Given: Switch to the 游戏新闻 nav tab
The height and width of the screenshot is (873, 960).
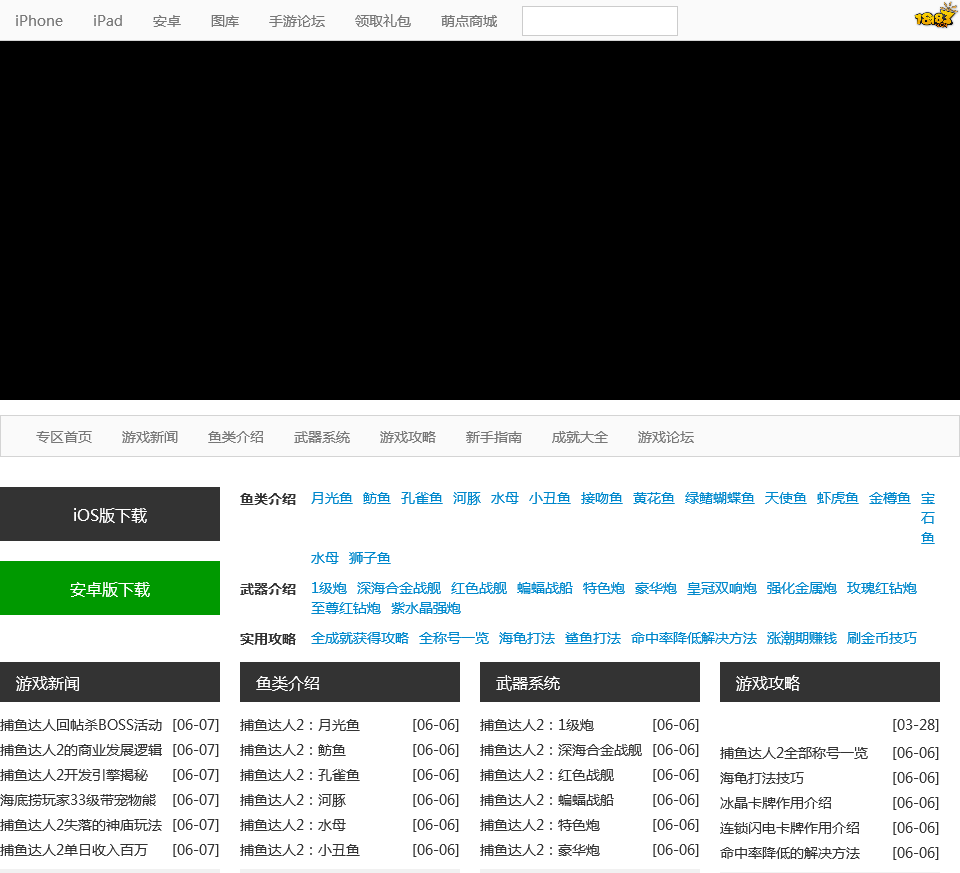Looking at the screenshot, I should (150, 437).
